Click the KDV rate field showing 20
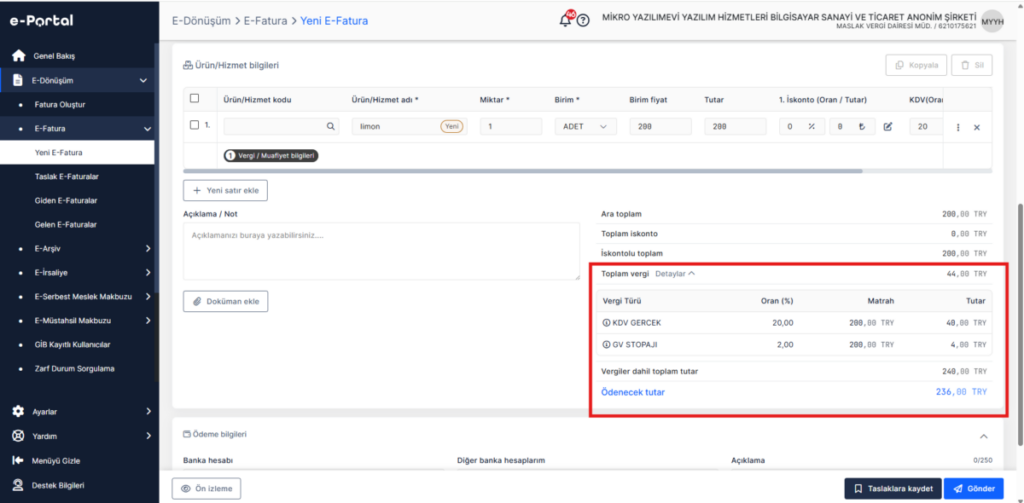Screen dimensions: 1024x503 [927, 127]
